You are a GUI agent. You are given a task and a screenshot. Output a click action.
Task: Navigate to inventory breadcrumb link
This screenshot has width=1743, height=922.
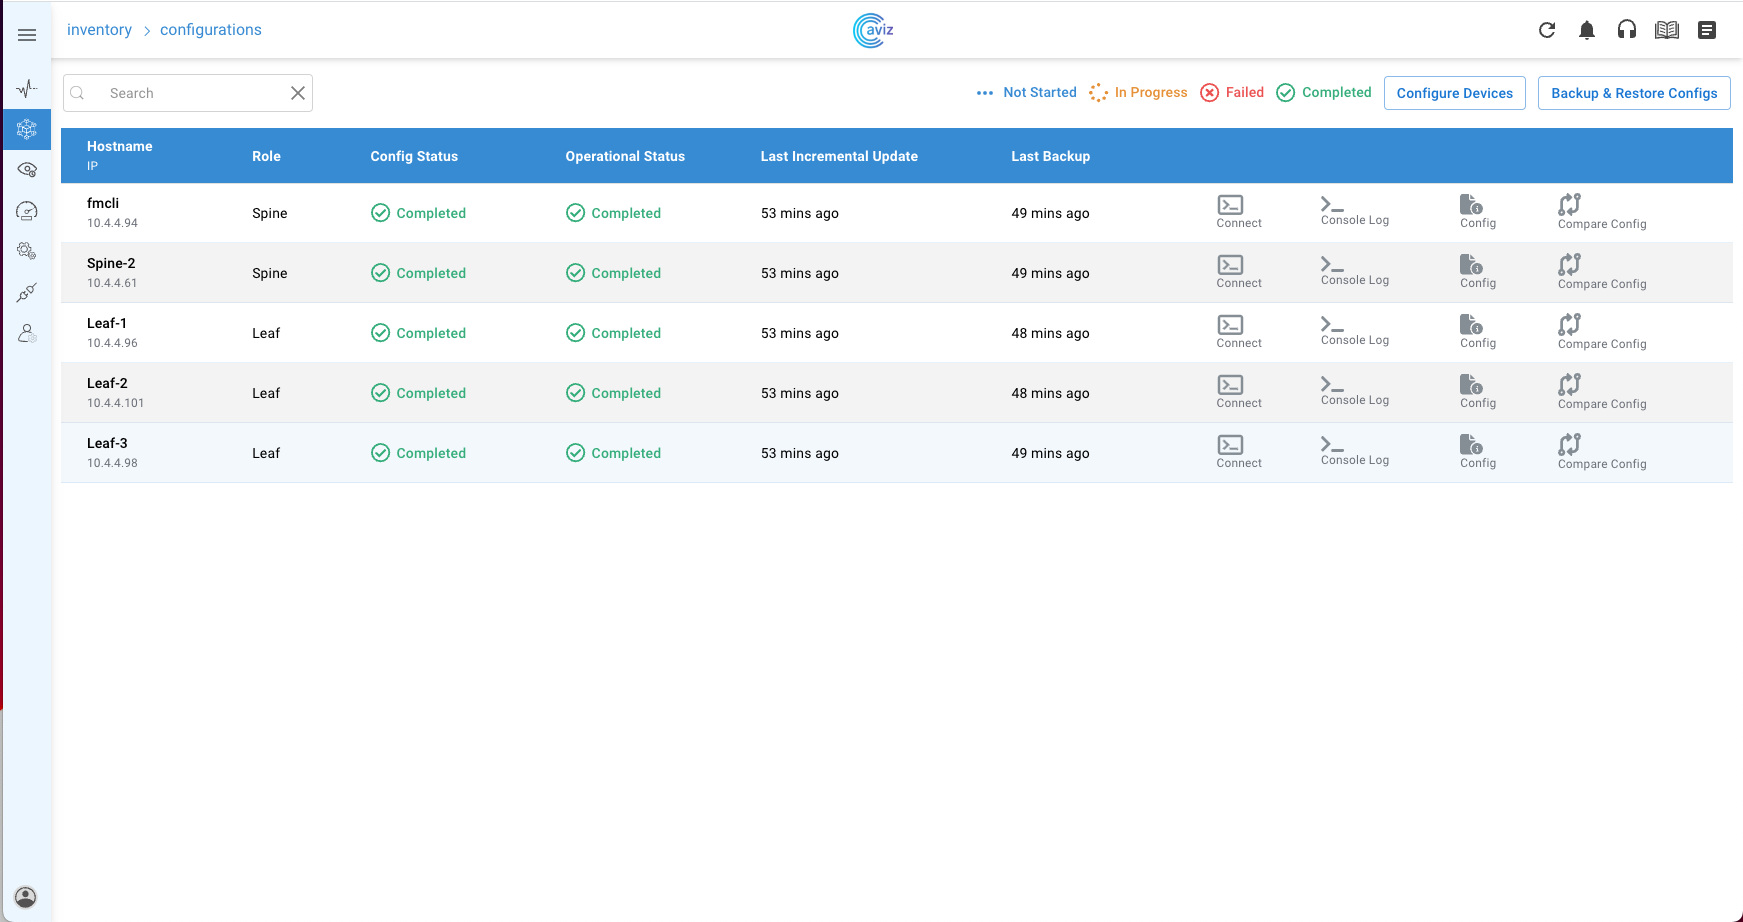coord(99,30)
